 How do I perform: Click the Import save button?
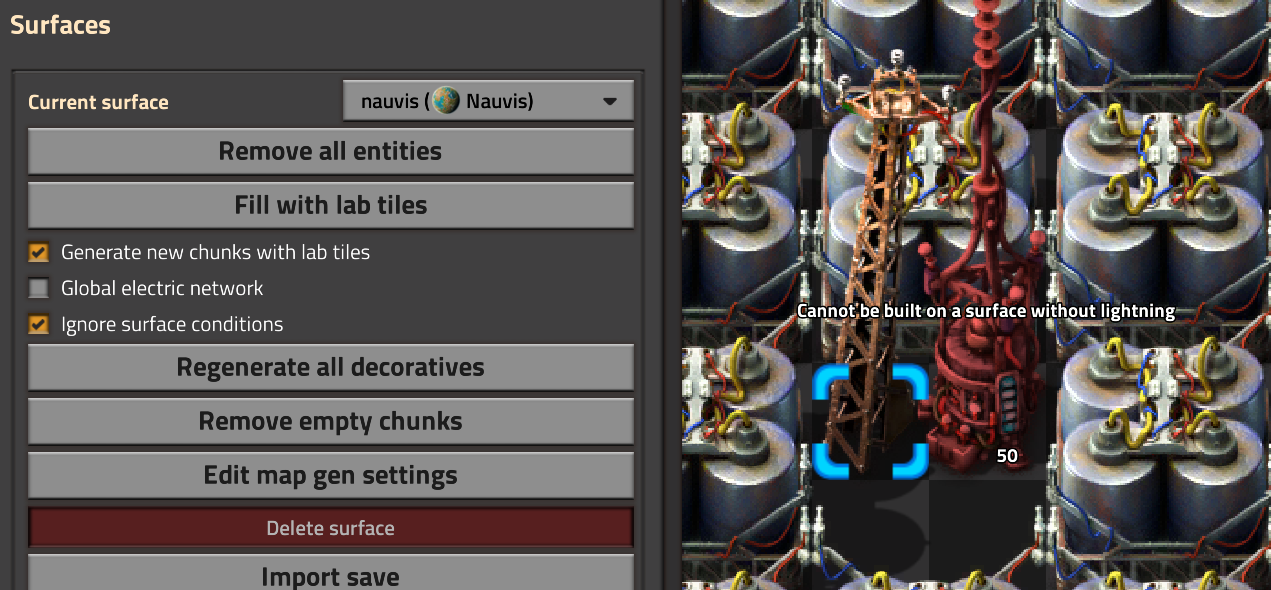click(x=330, y=575)
